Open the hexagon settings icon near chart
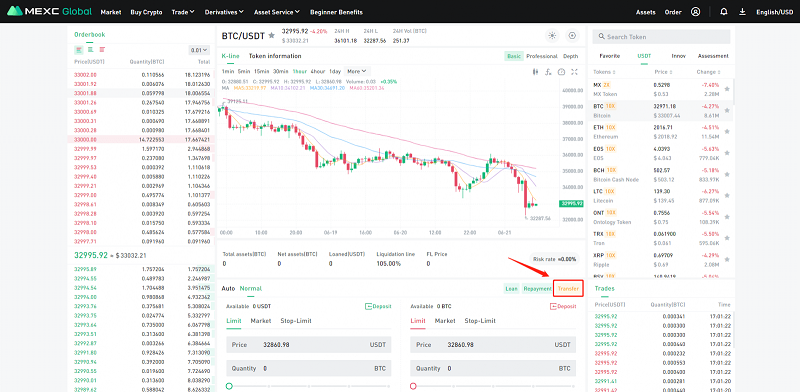The width and height of the screenshot is (800, 392). pos(572,35)
